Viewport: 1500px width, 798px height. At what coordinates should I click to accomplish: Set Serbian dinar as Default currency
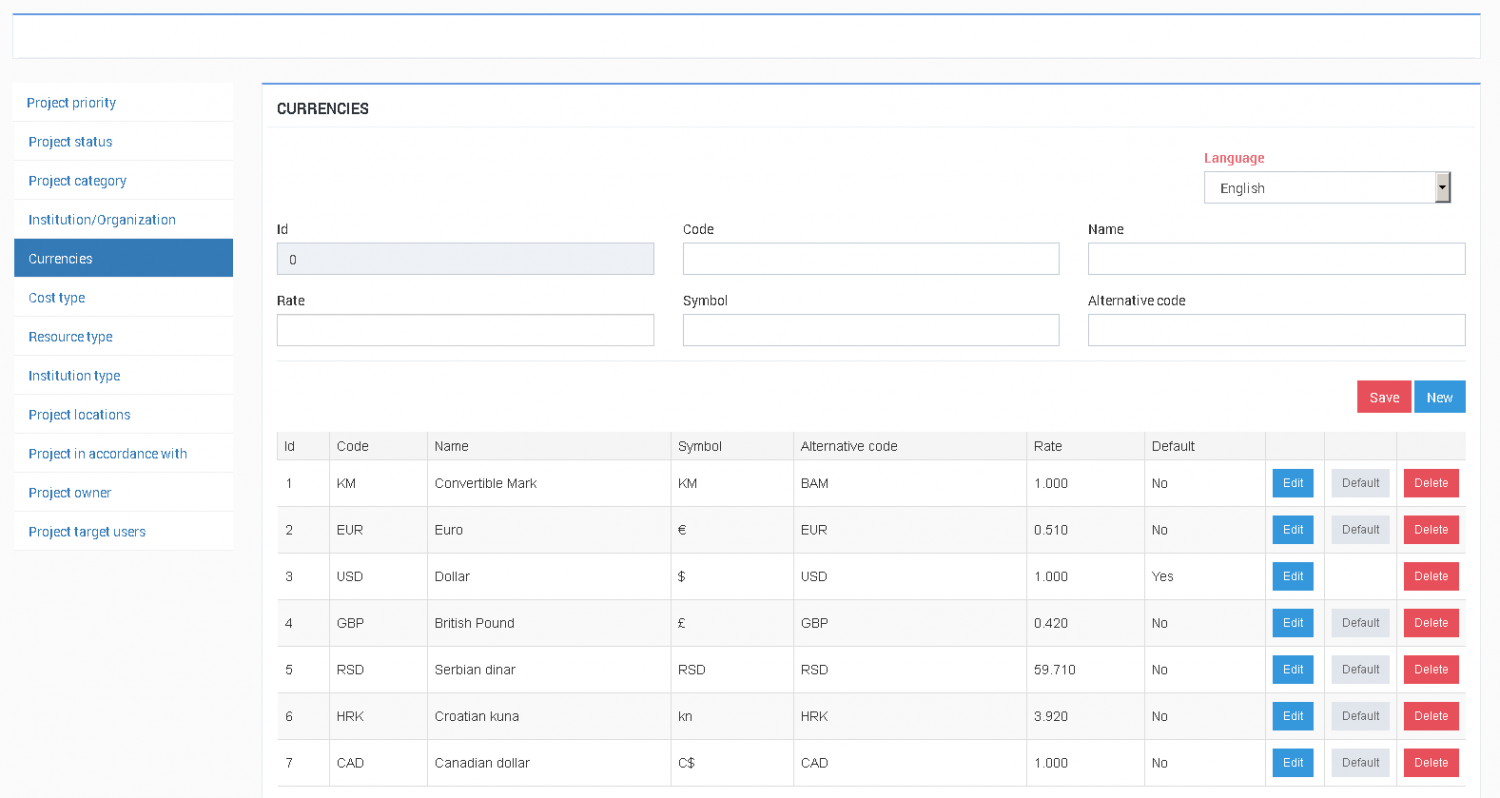(1359, 669)
